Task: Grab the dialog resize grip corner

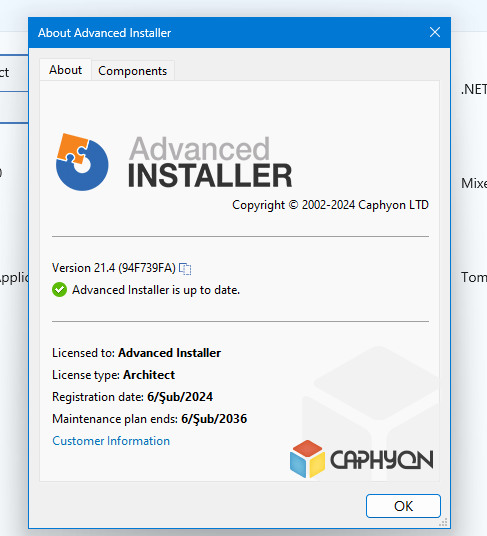Action: click(x=444, y=522)
